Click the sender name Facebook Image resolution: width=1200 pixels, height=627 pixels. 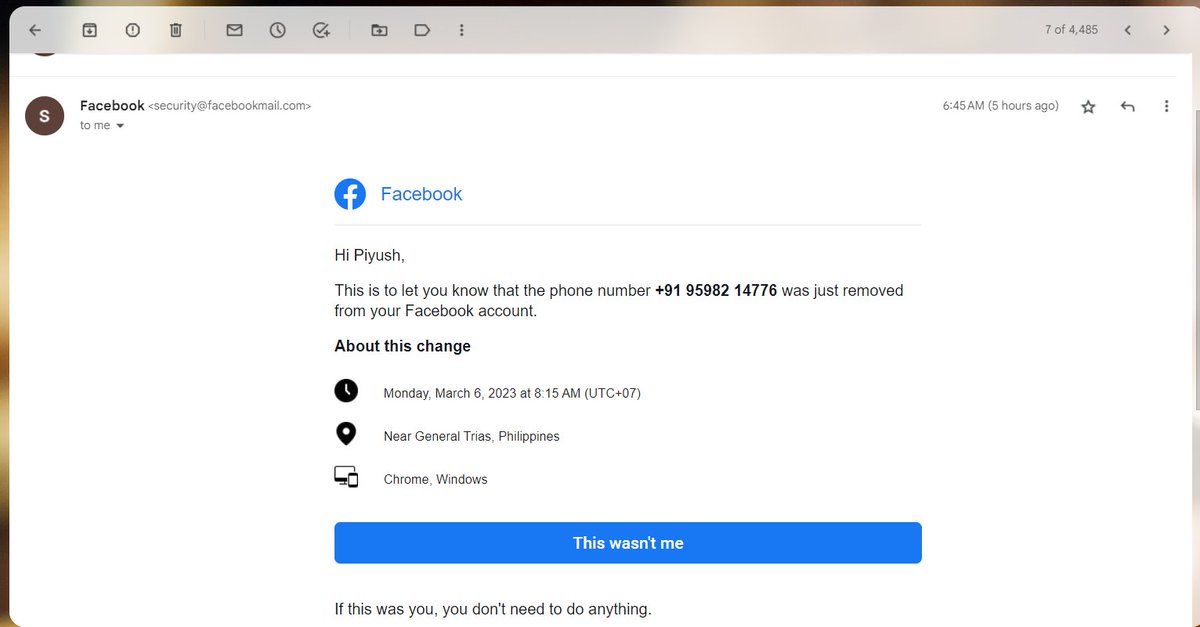[112, 105]
